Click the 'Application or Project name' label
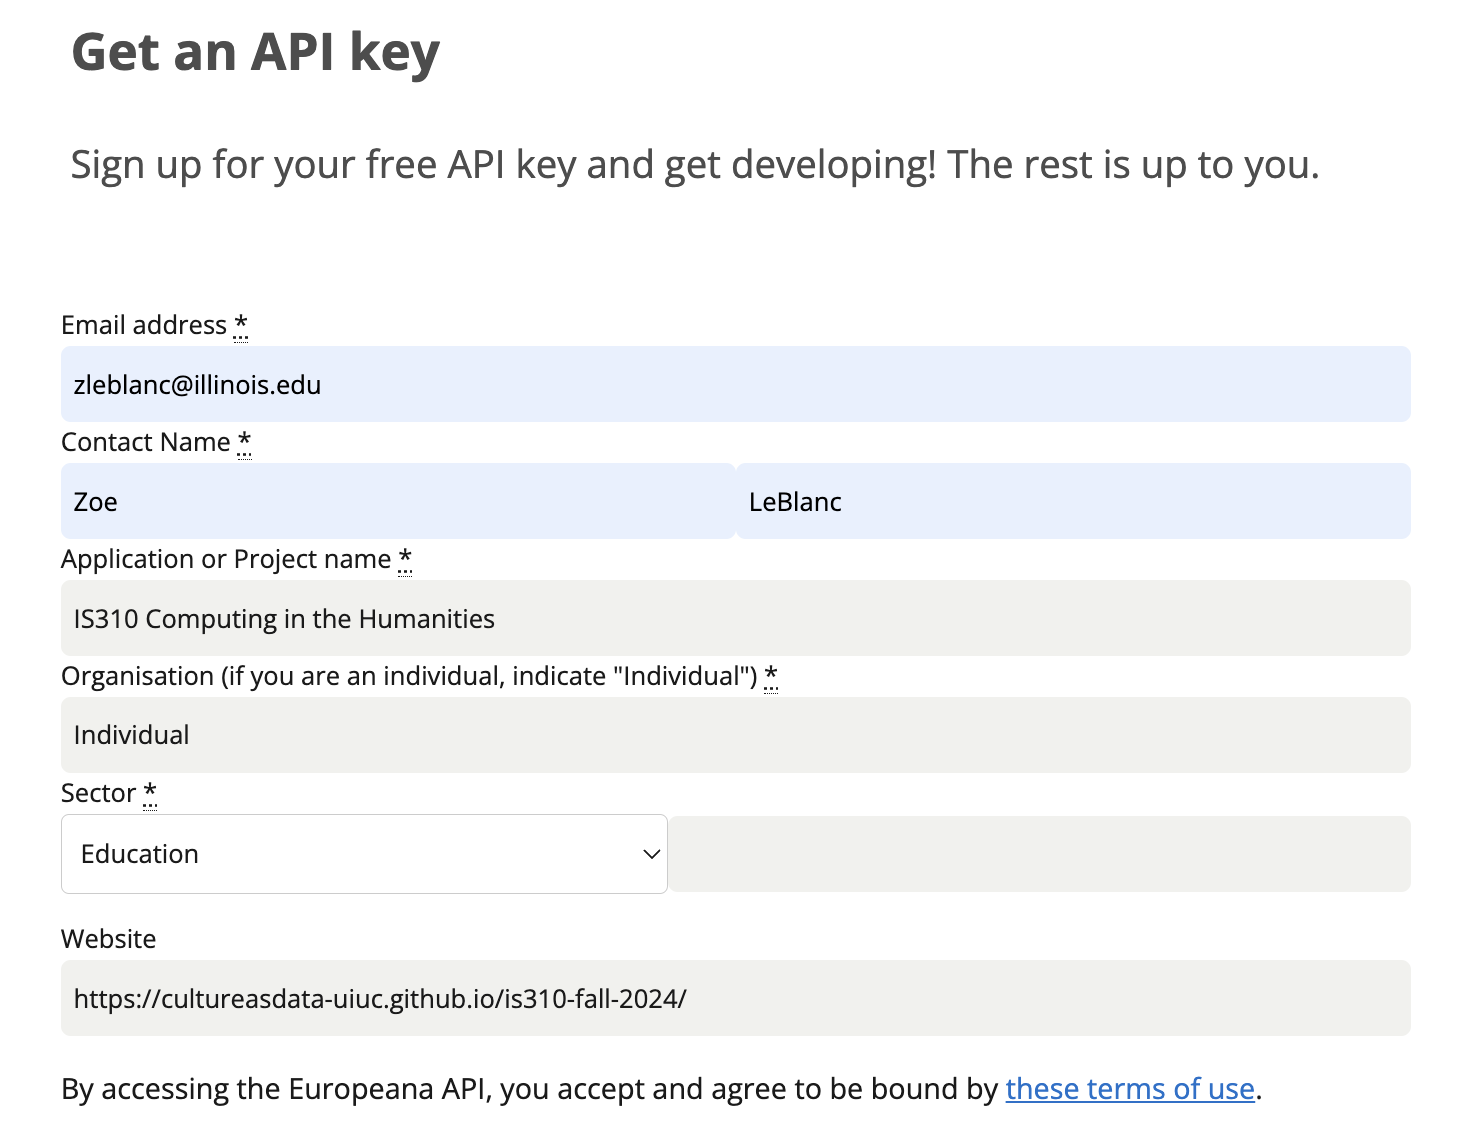1458x1124 pixels. point(226,559)
